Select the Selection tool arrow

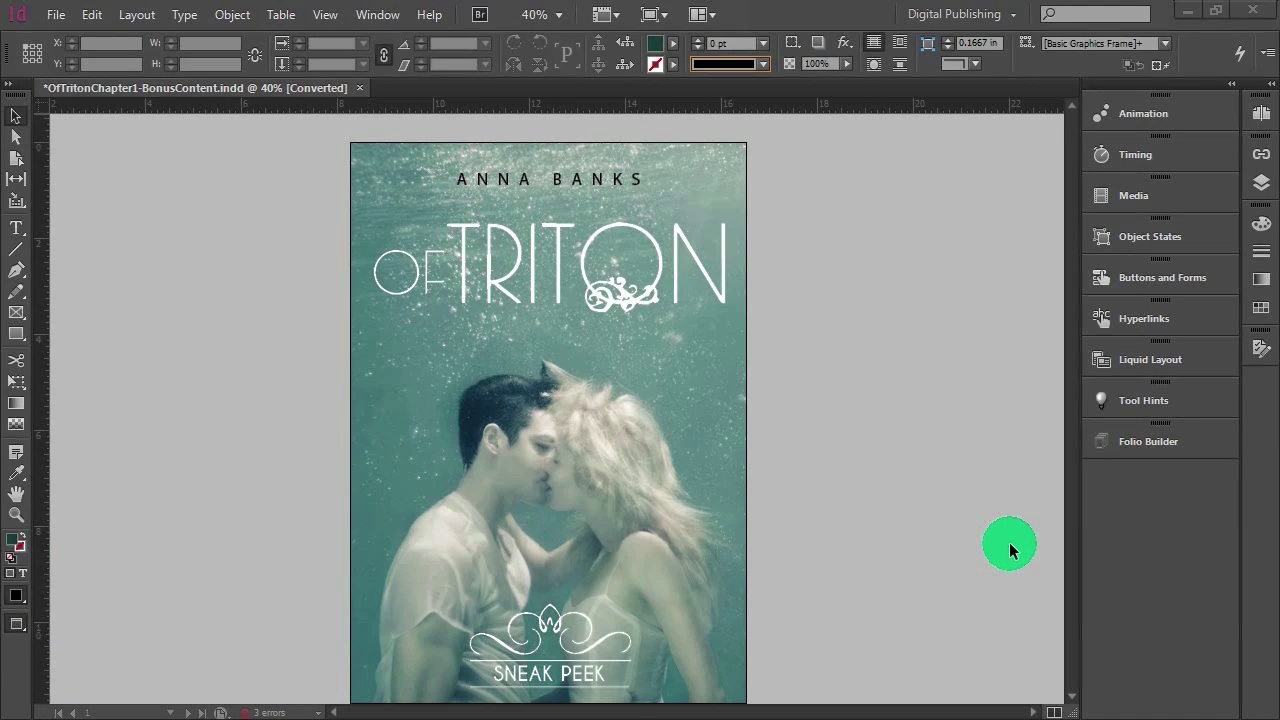point(16,116)
